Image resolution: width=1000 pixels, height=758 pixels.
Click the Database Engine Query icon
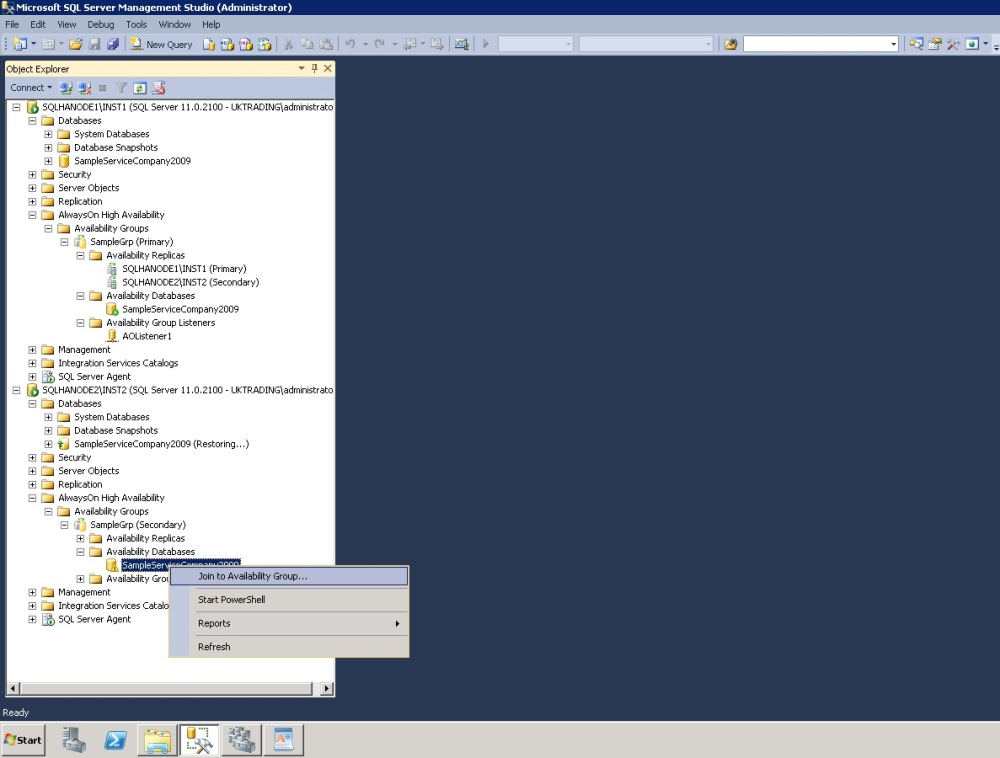209,44
